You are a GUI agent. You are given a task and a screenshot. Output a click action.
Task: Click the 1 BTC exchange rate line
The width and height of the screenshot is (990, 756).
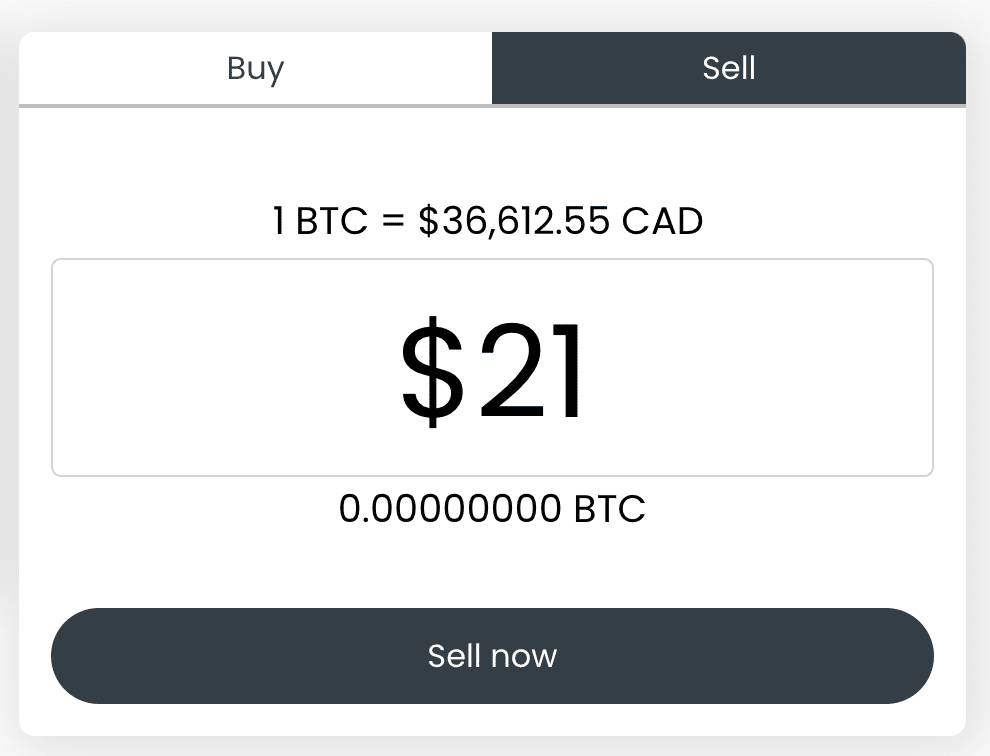coord(488,221)
